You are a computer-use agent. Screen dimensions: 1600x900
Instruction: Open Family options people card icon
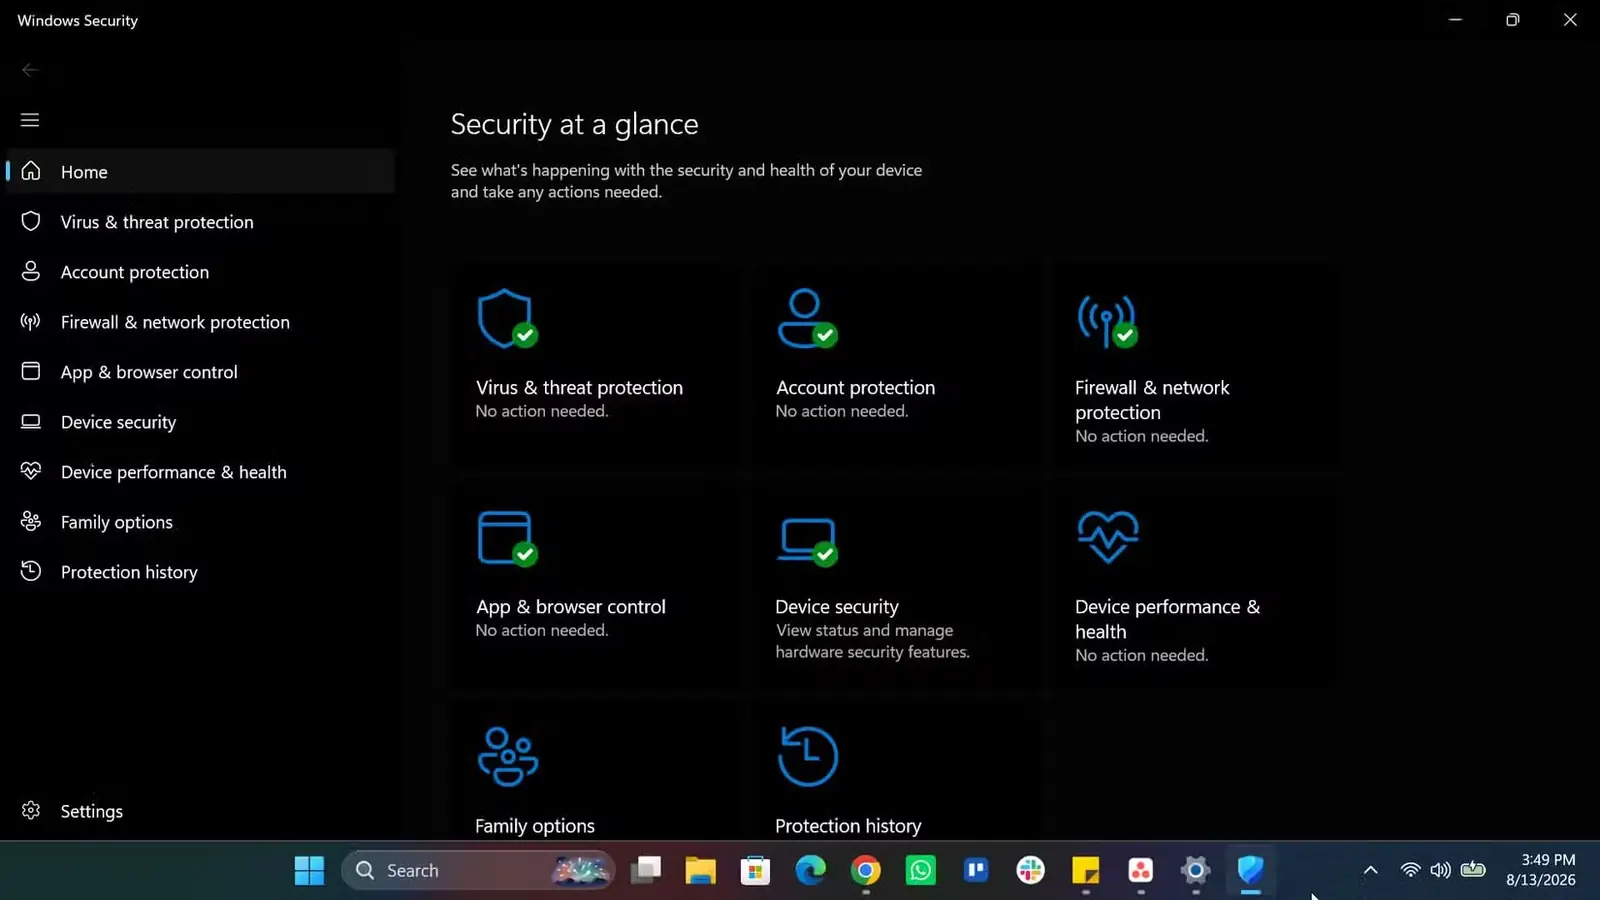point(508,756)
